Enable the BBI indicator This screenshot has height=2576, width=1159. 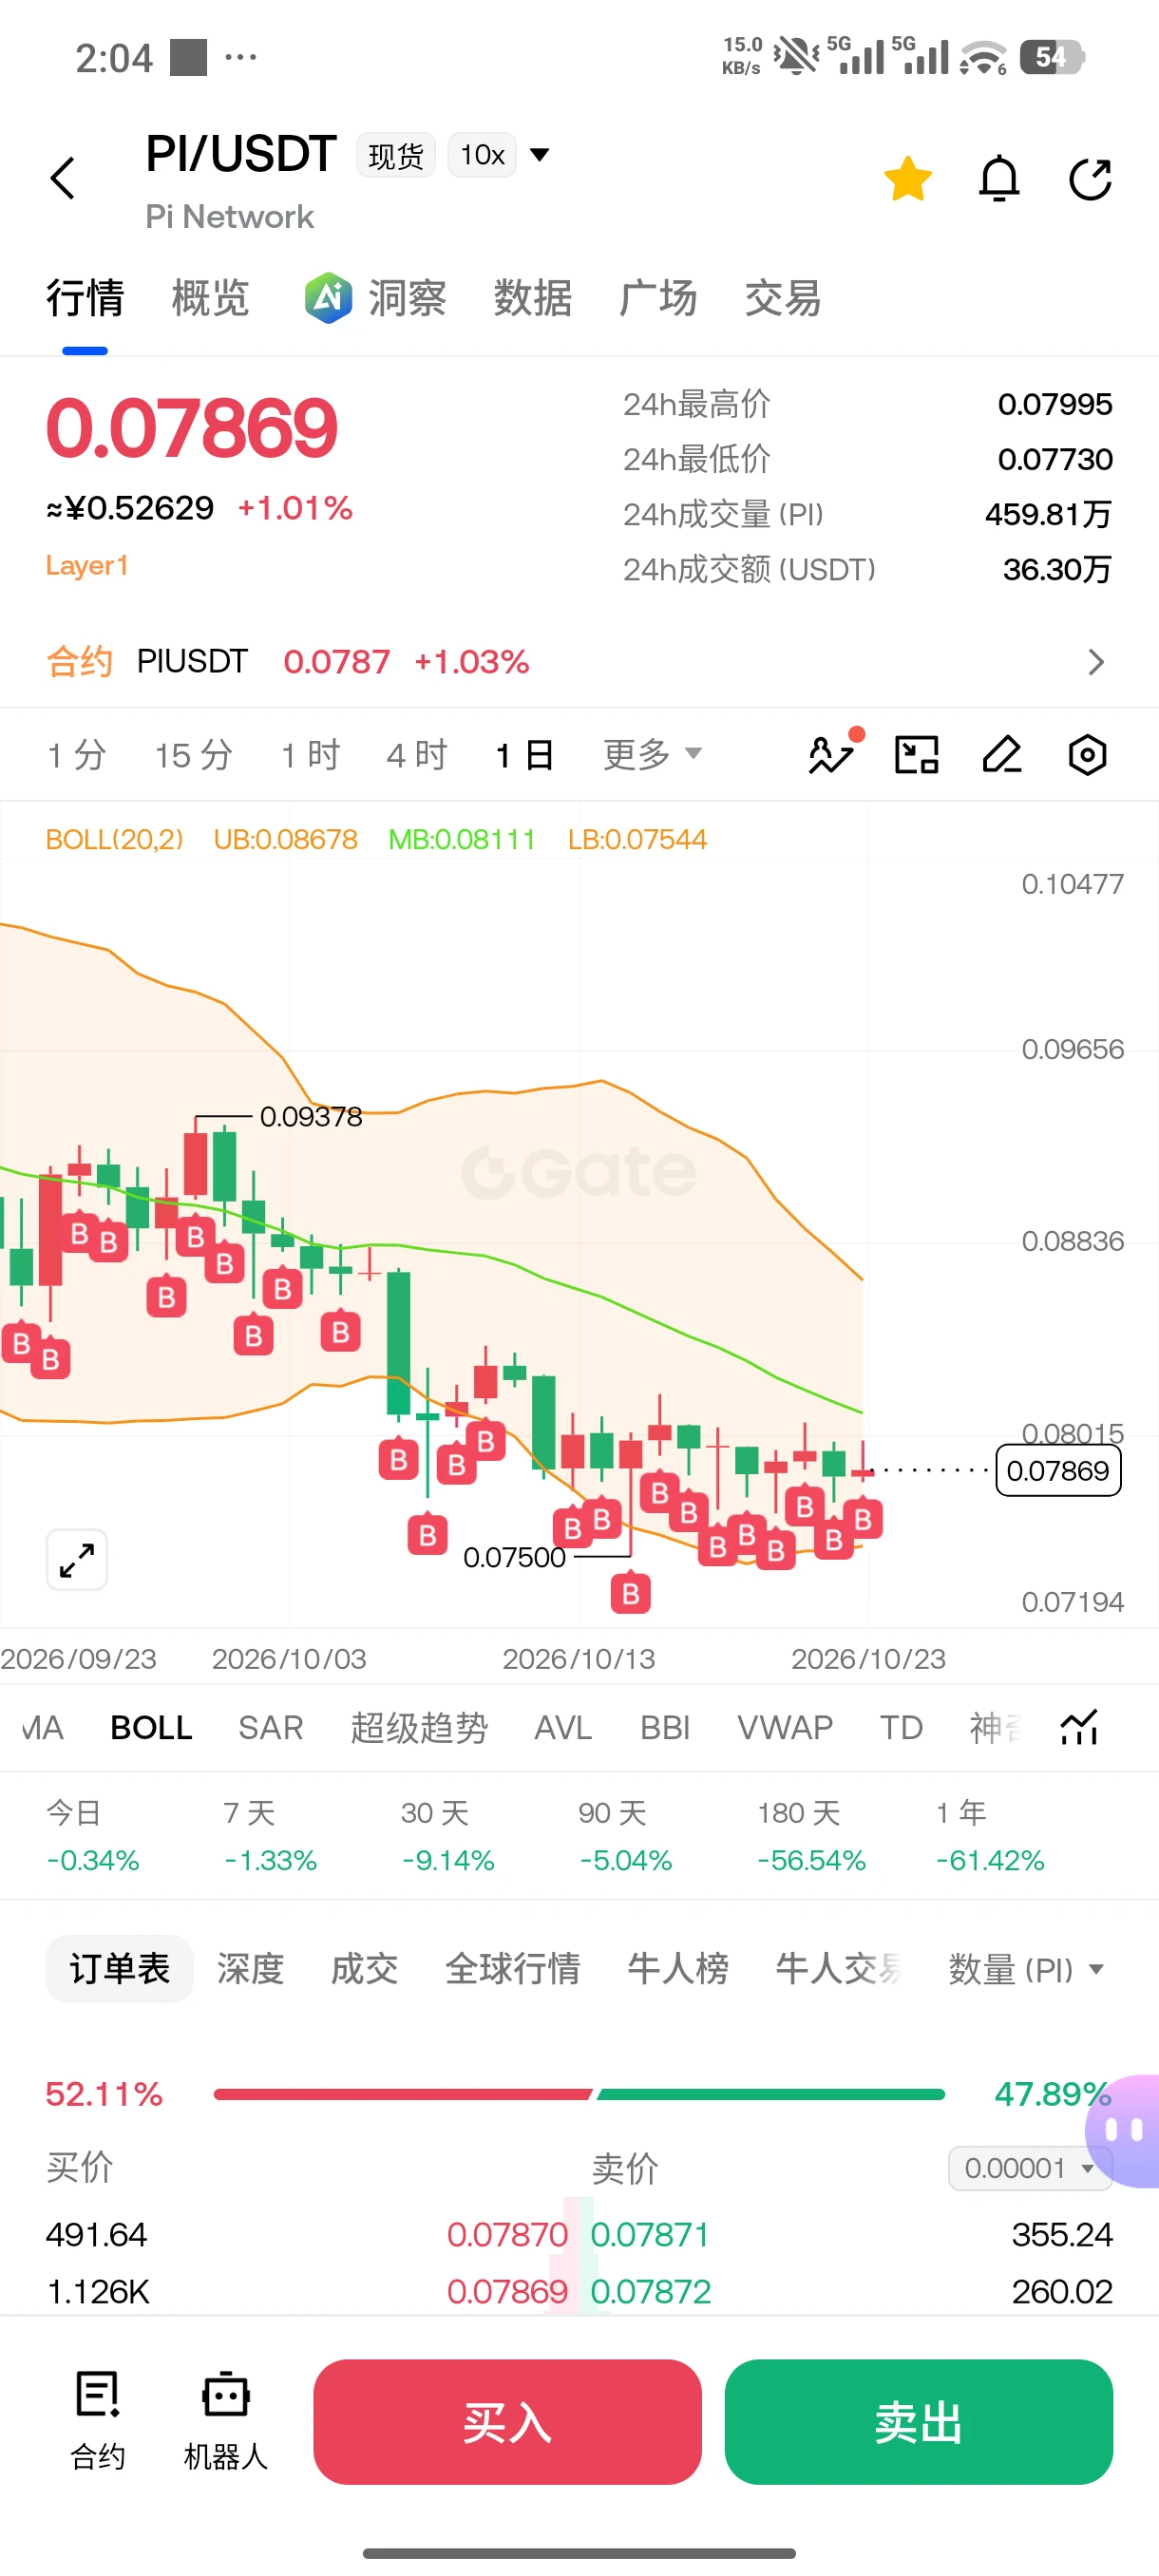(x=665, y=1727)
